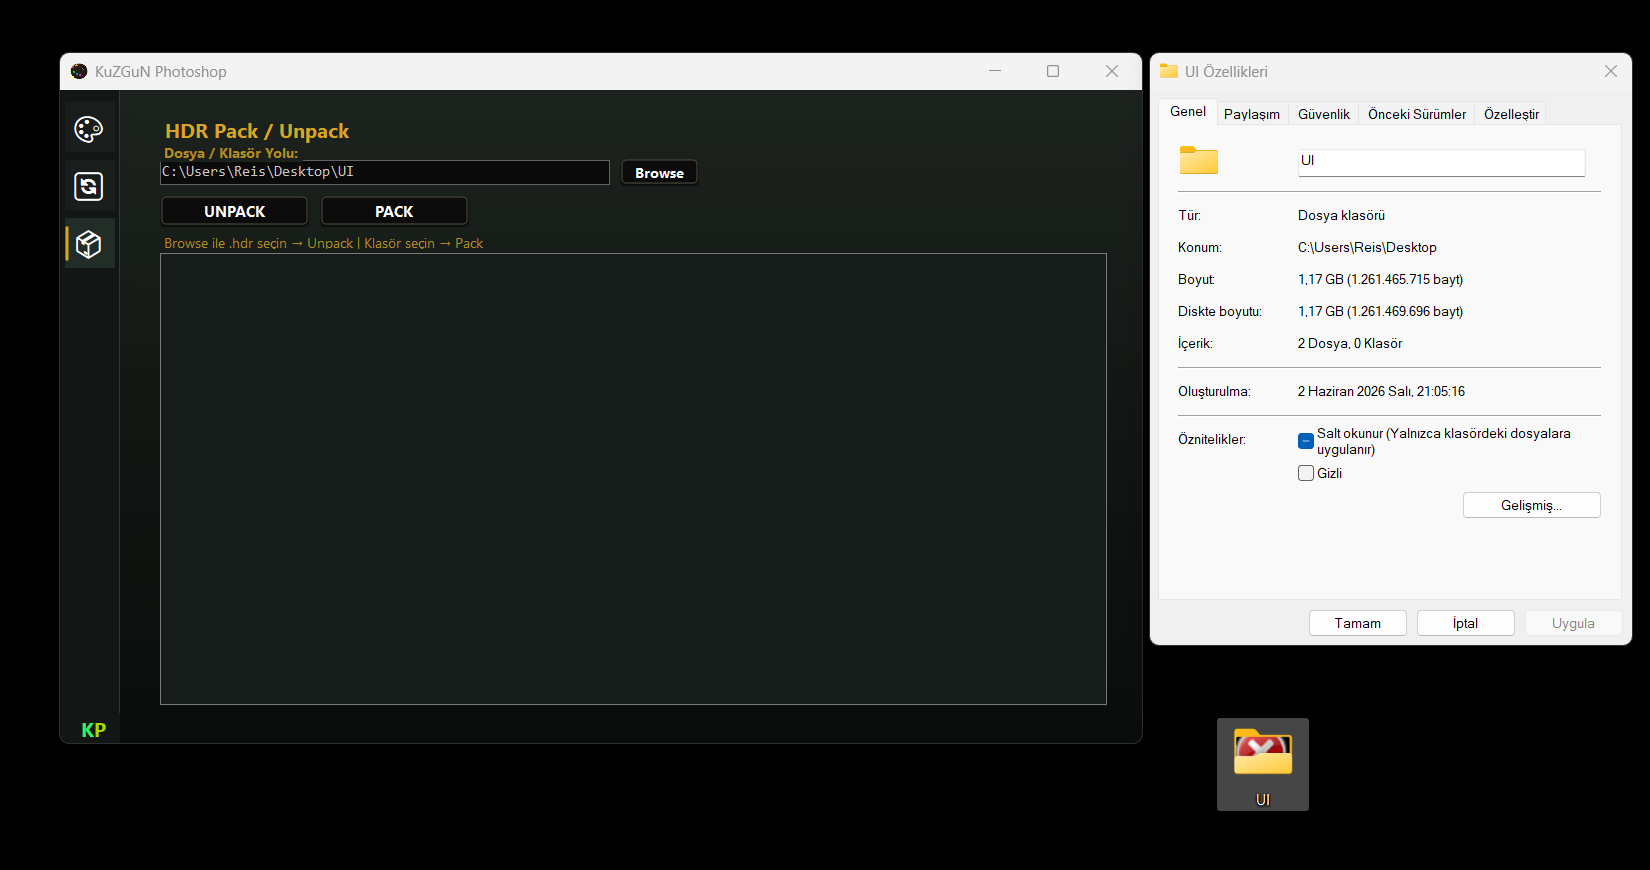Click the KuZGuN Photoshop title bar icon
The image size is (1650, 870).
tap(79, 71)
